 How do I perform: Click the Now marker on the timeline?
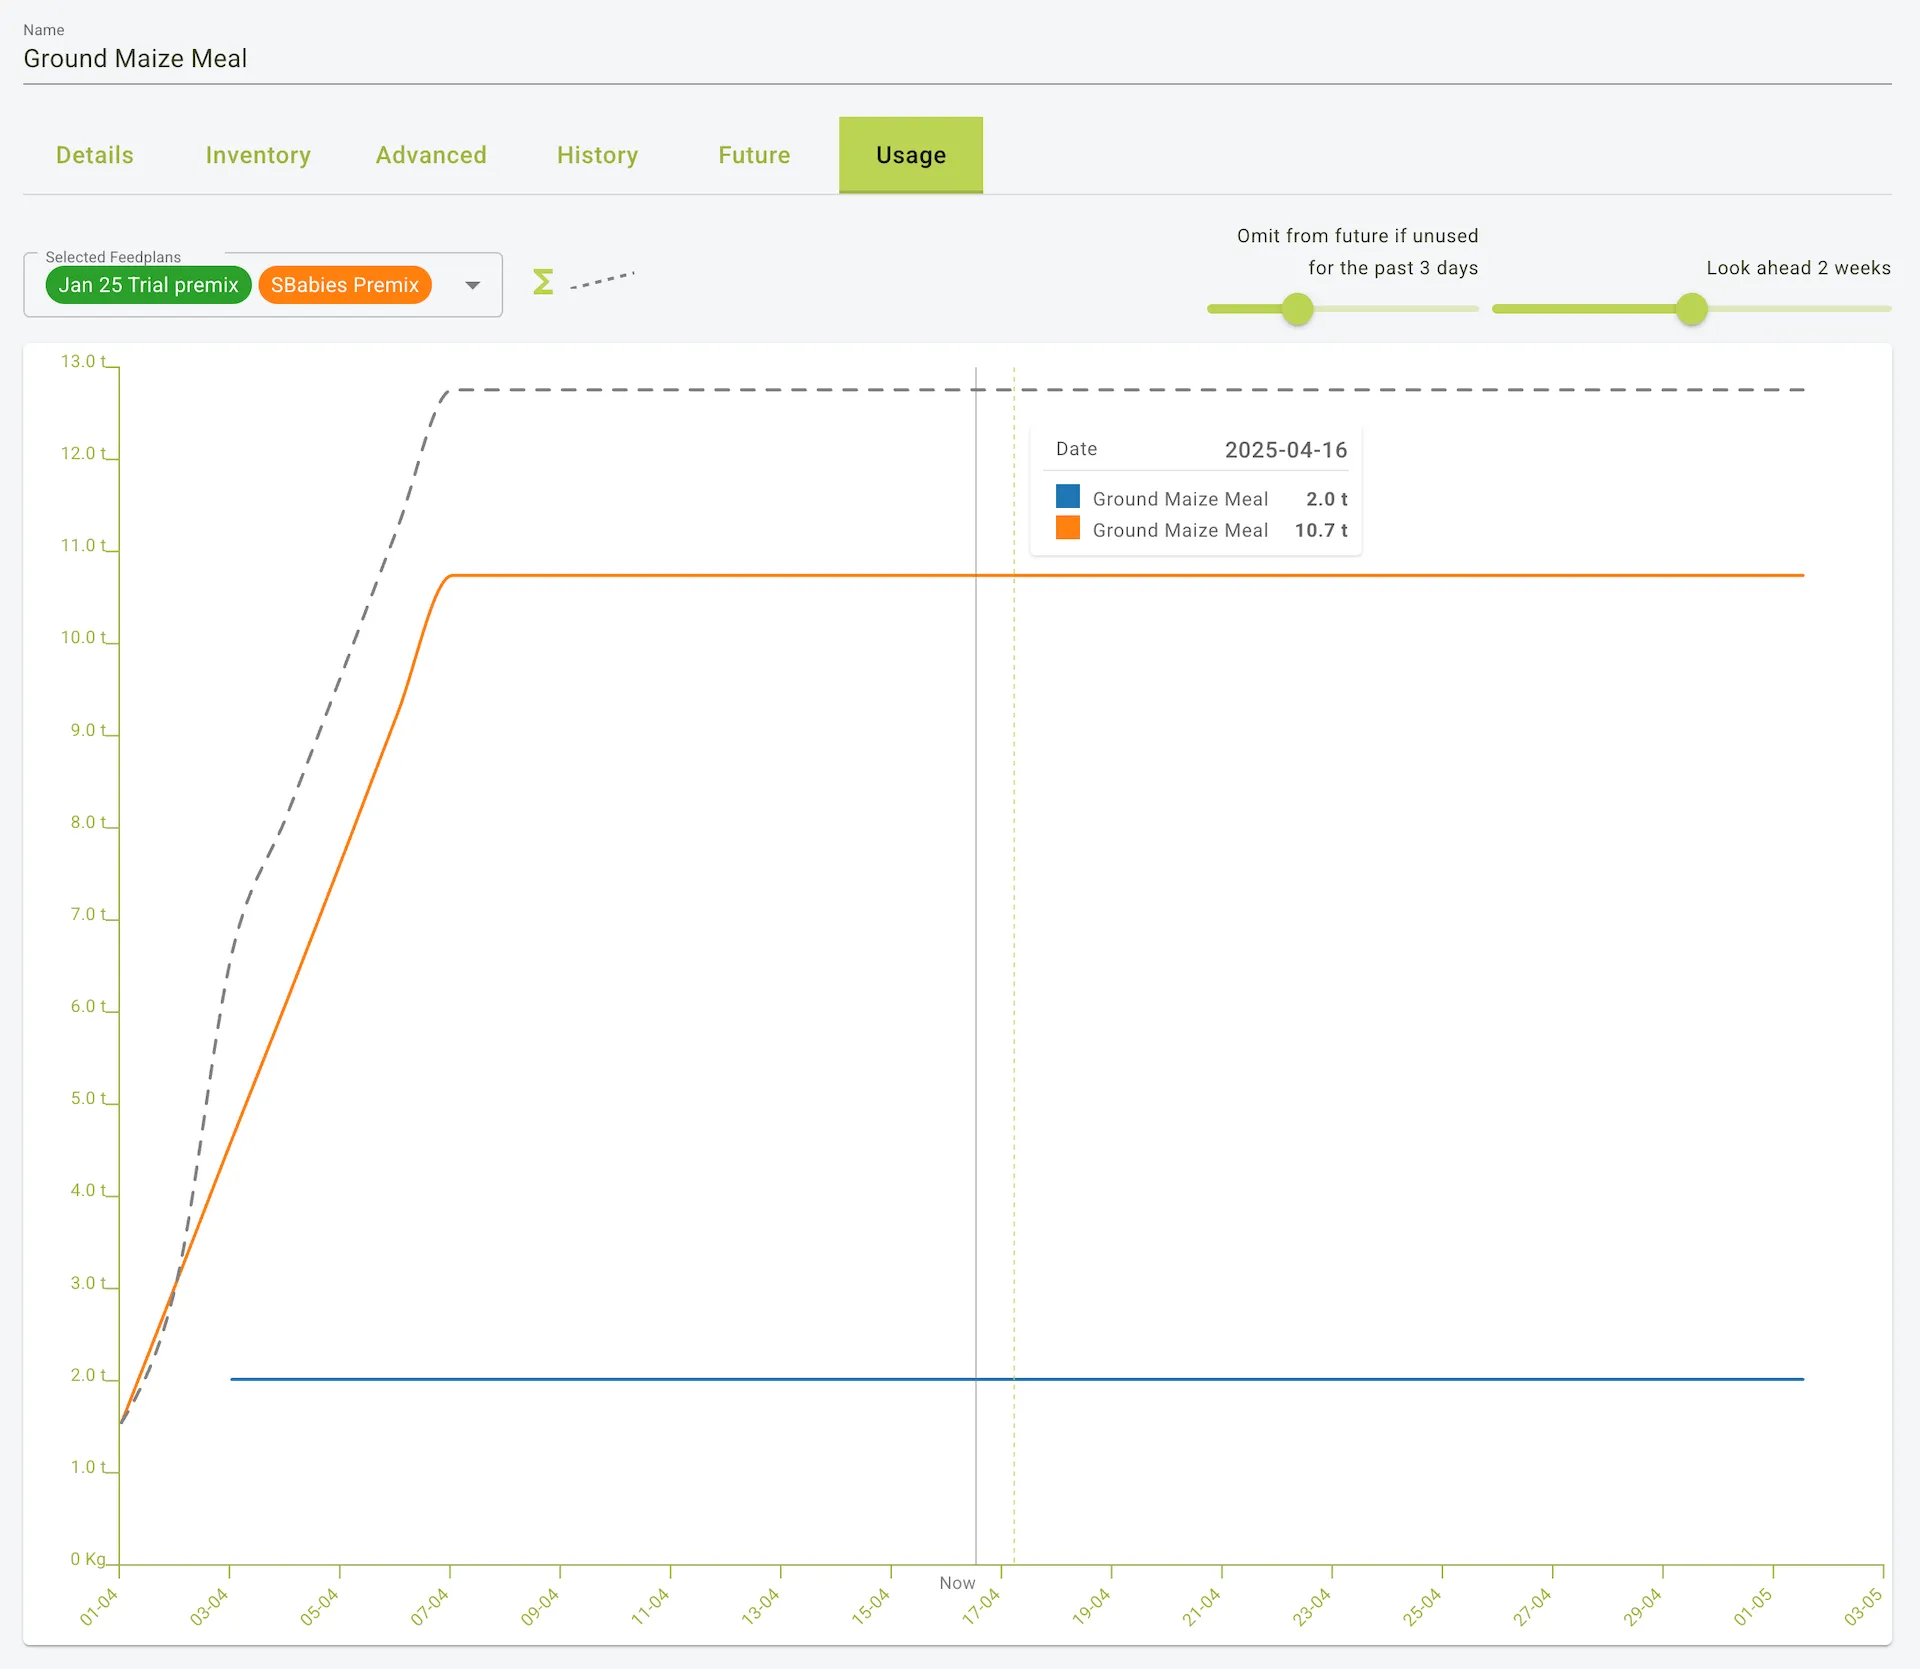pos(957,1583)
